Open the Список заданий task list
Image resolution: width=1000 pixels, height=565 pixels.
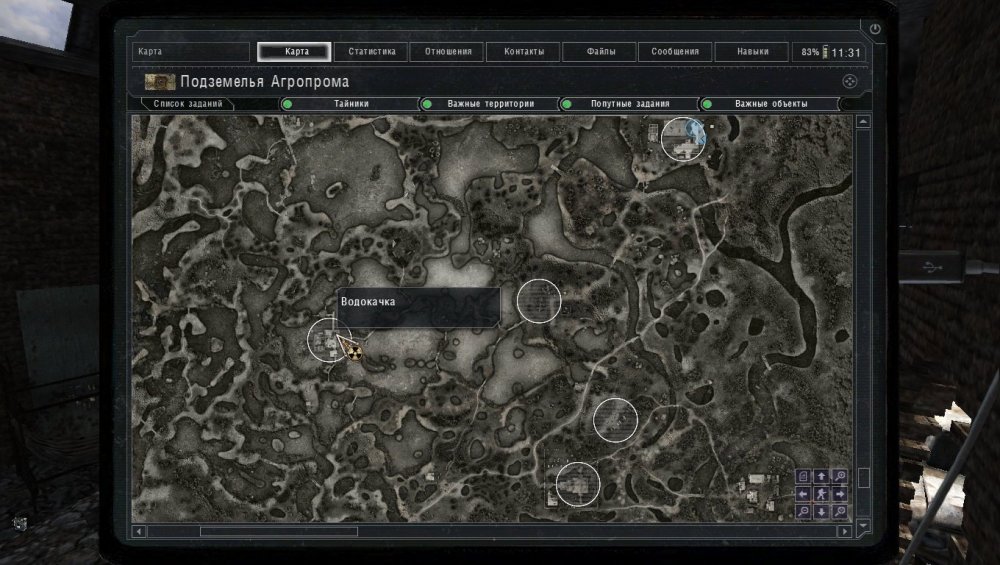[x=188, y=103]
